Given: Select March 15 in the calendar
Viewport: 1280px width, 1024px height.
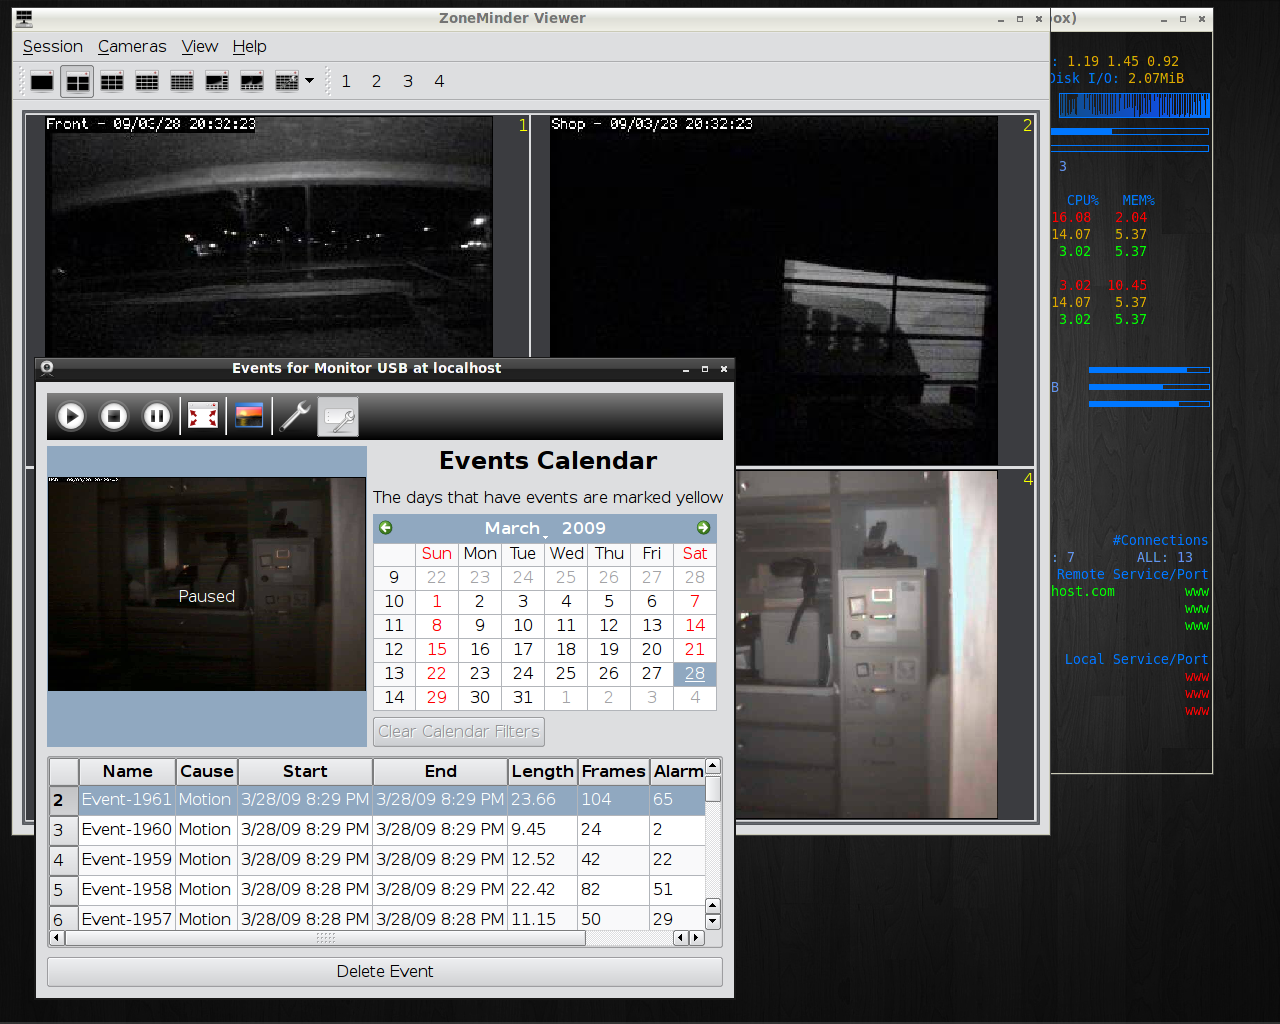Looking at the screenshot, I should point(437,649).
